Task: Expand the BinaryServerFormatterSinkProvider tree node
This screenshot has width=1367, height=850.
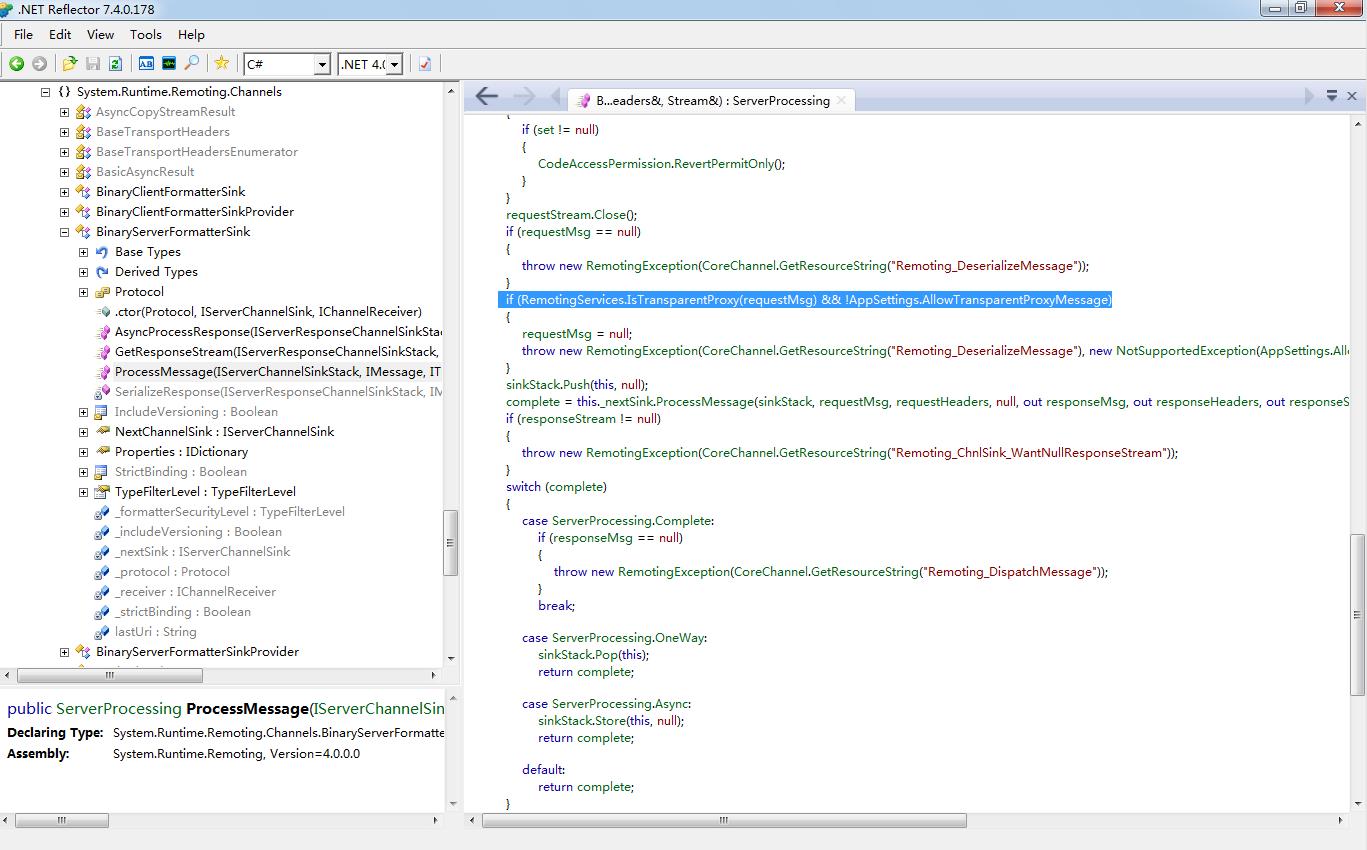Action: [x=64, y=652]
